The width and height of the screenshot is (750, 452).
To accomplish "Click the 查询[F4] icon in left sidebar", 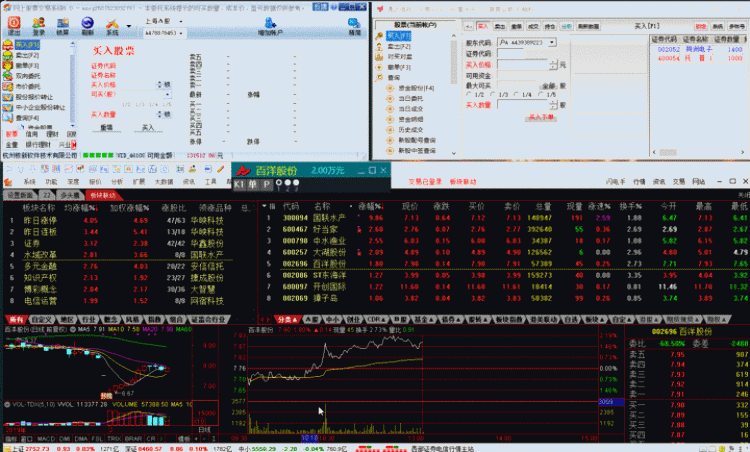I will point(8,118).
